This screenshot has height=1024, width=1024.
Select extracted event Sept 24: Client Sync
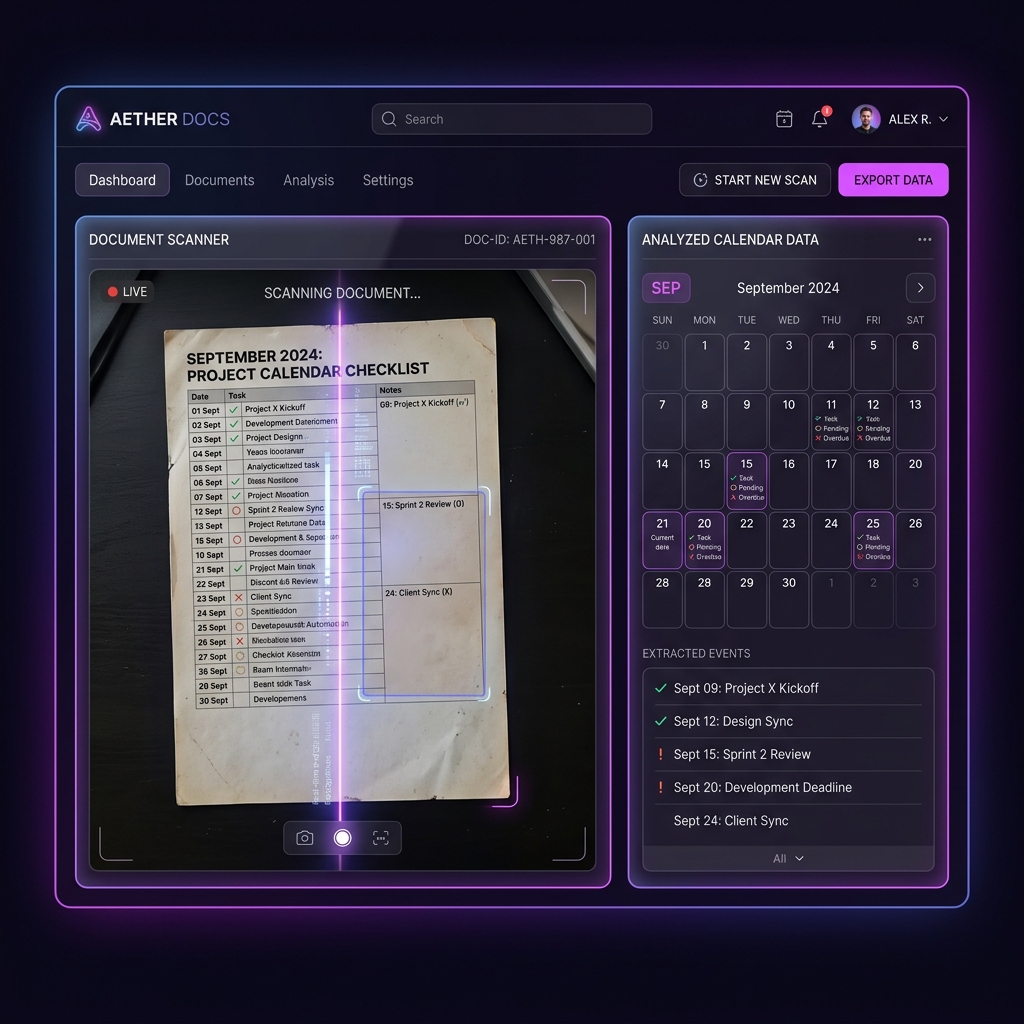pyautogui.click(x=788, y=820)
